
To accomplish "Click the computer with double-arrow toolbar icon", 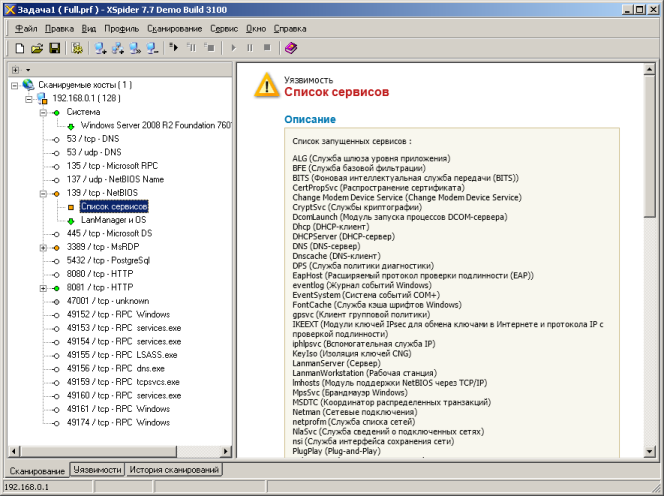I will [135, 48].
